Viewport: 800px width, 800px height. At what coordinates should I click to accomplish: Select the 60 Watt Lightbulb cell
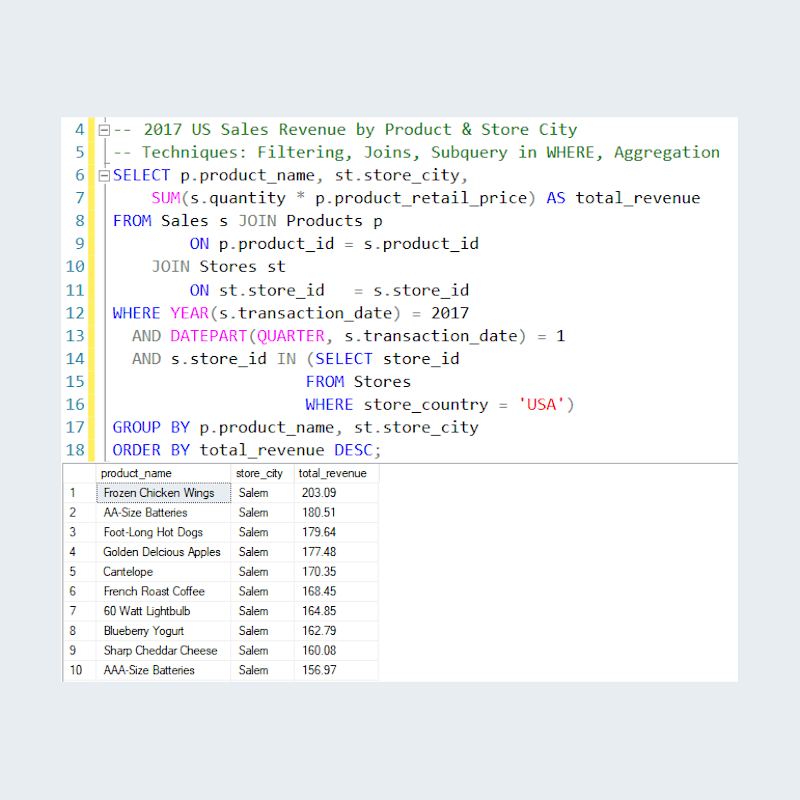point(163,611)
